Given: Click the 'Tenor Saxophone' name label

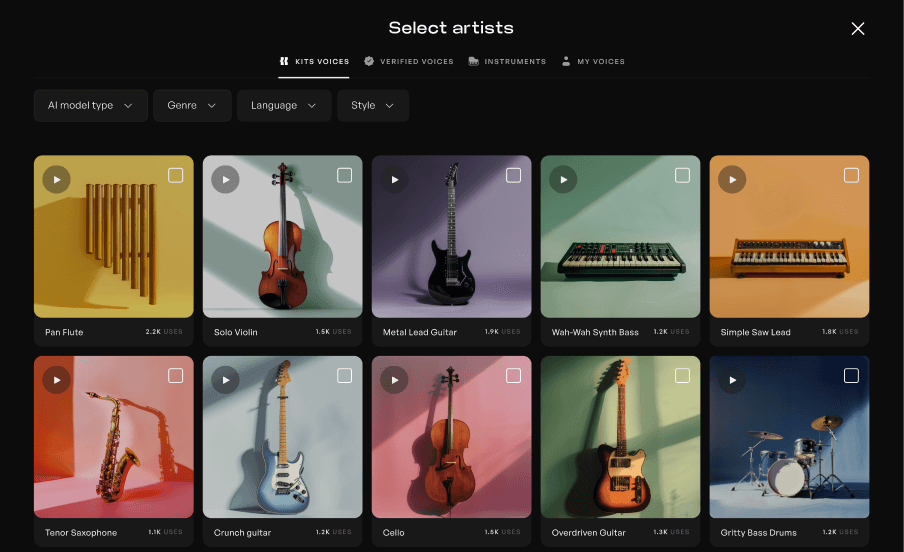Looking at the screenshot, I should click(81, 533).
